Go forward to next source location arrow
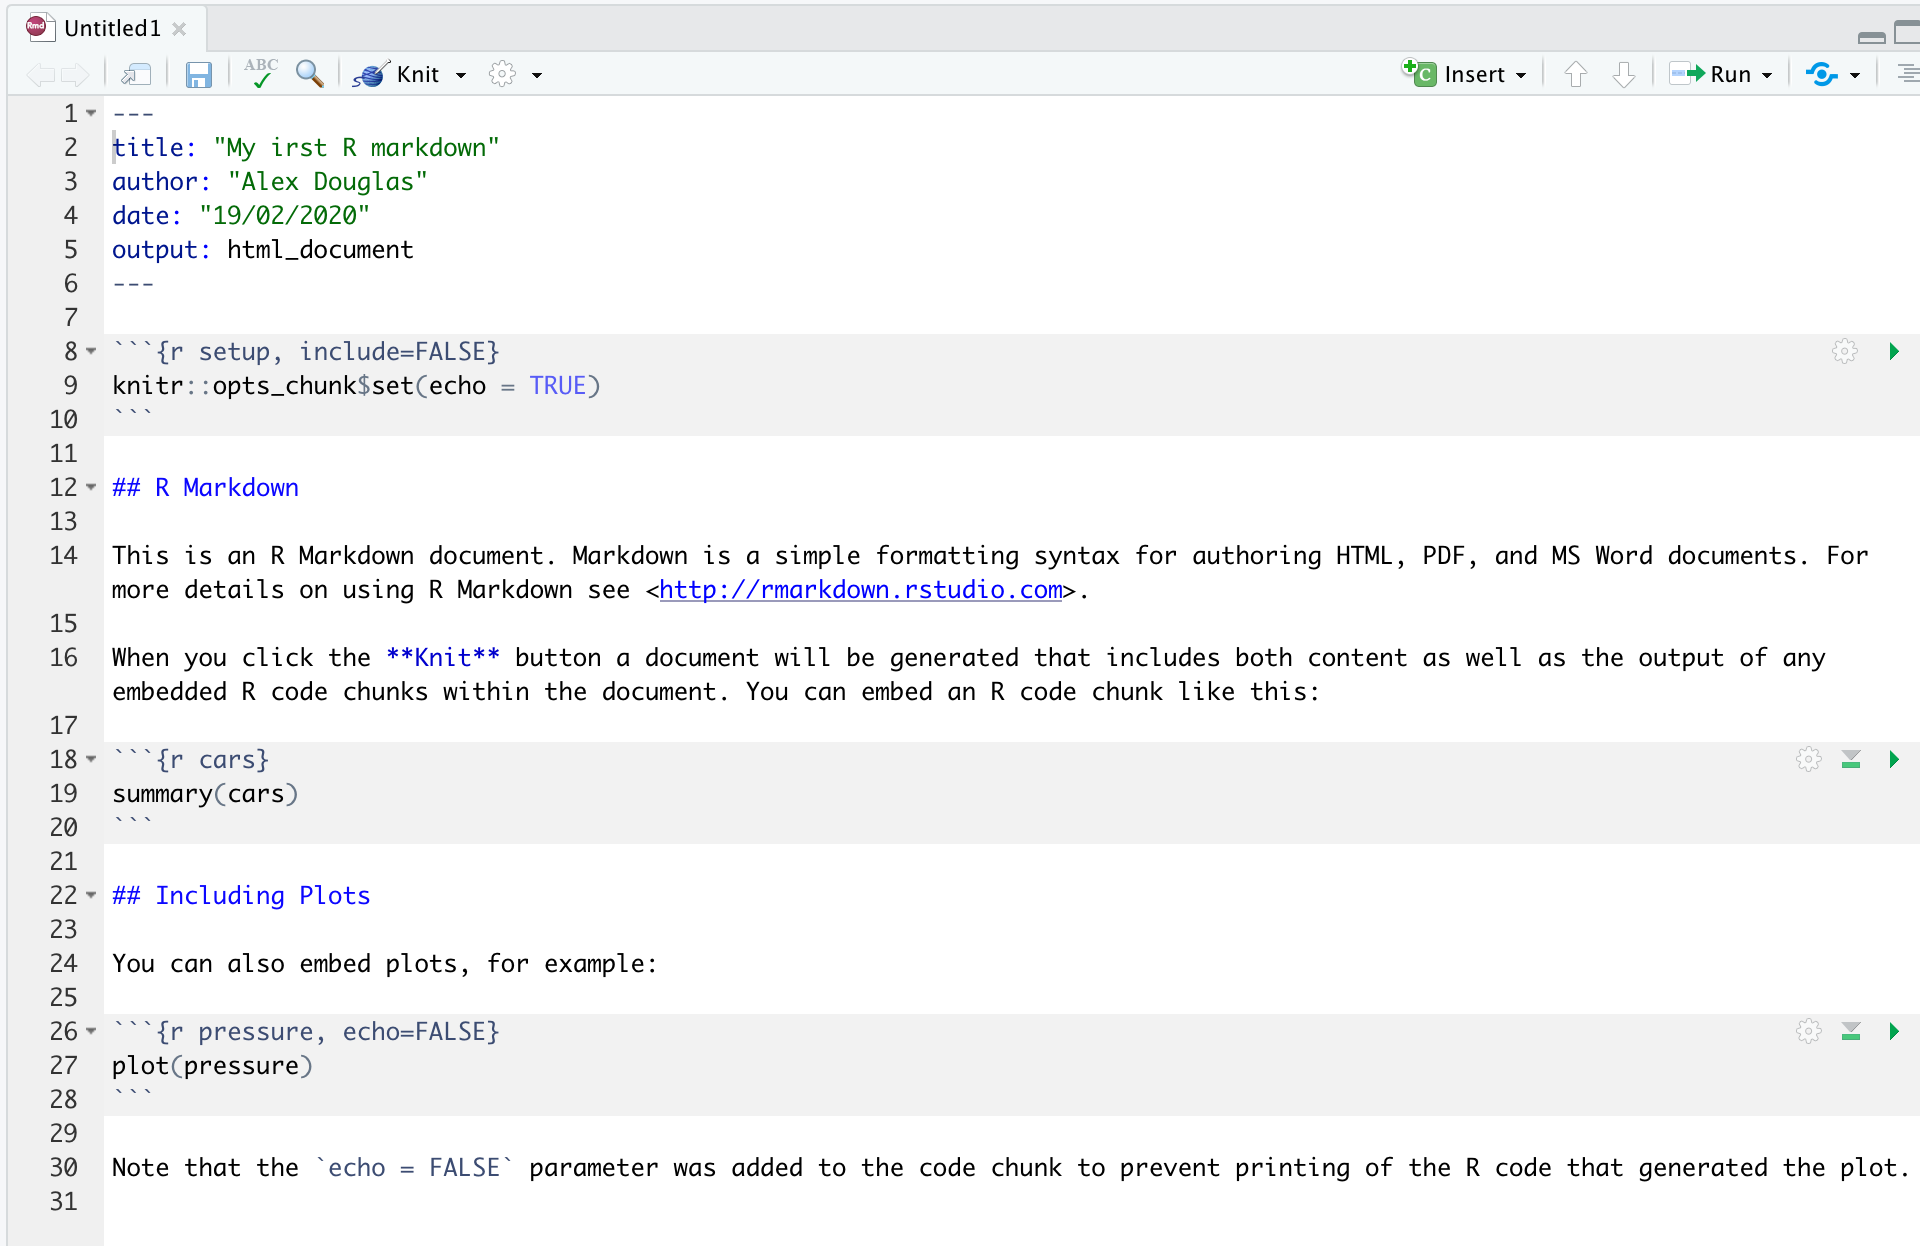This screenshot has width=1920, height=1246. click(x=75, y=74)
